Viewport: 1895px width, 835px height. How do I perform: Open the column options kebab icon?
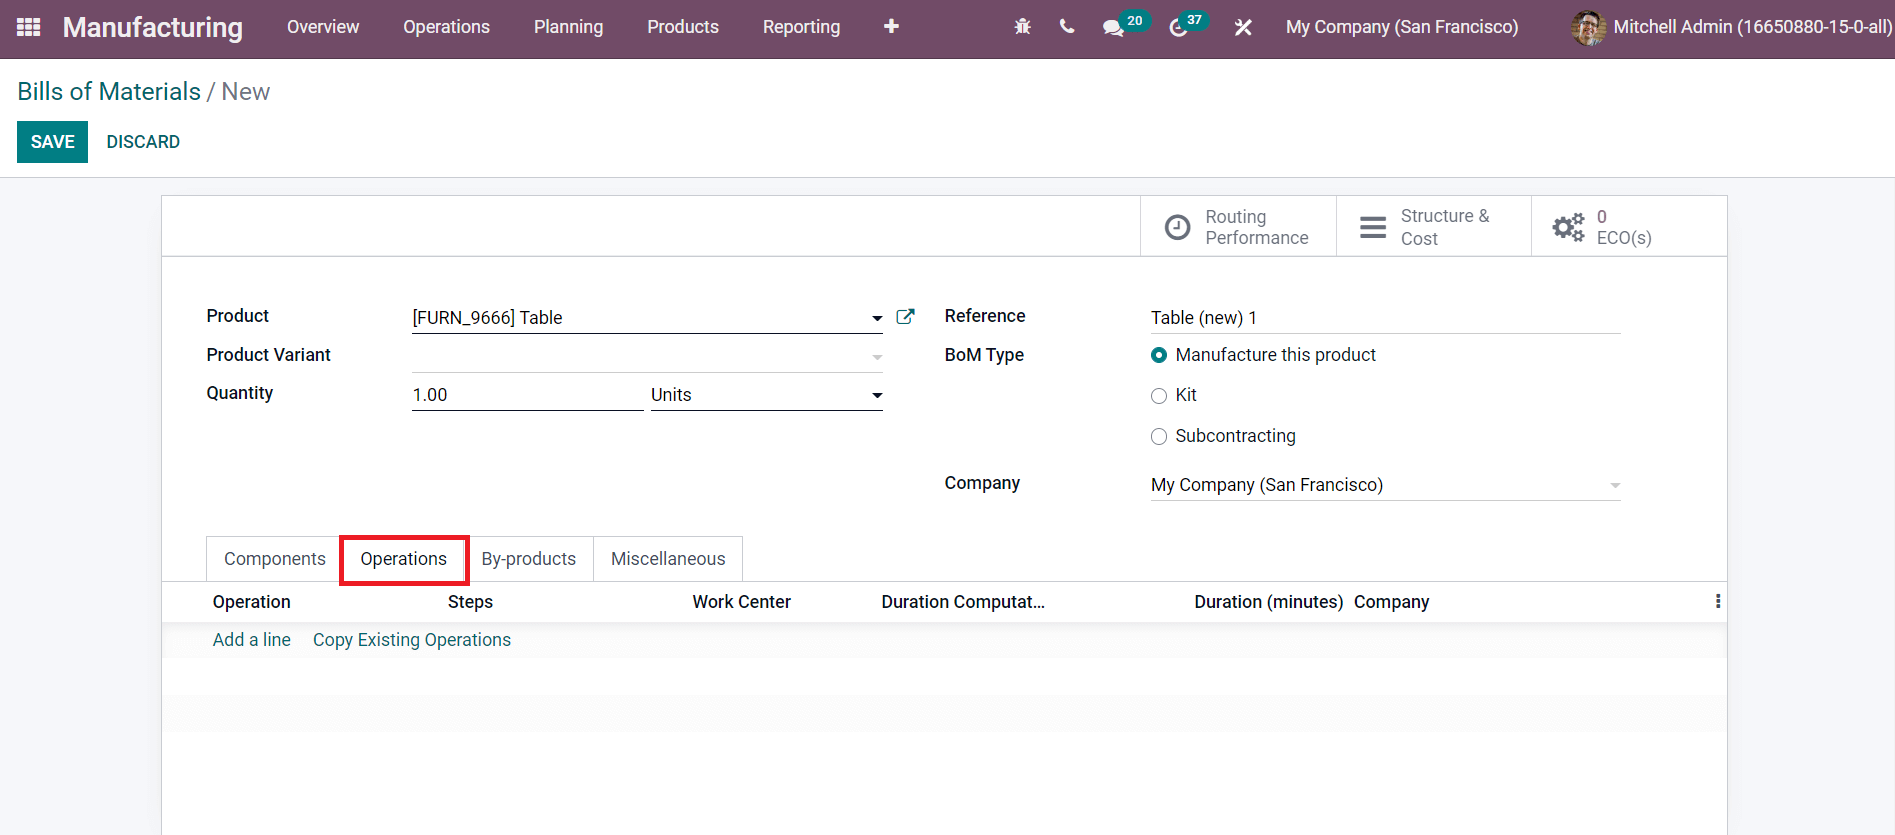coord(1718,601)
